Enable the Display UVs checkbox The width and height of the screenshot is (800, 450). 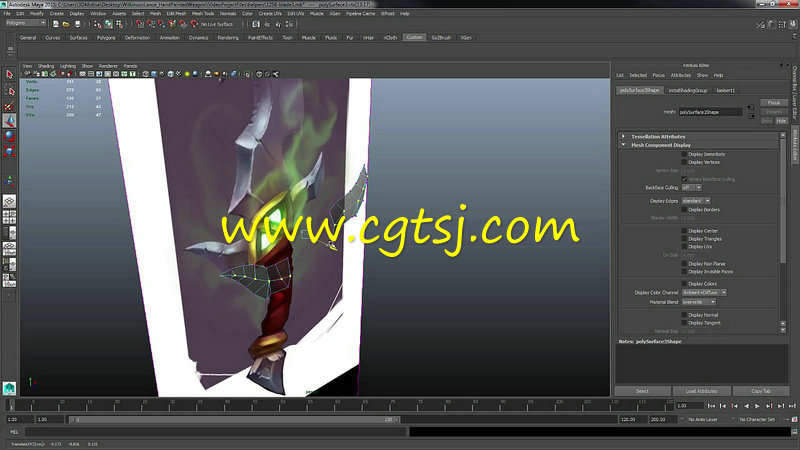684,247
